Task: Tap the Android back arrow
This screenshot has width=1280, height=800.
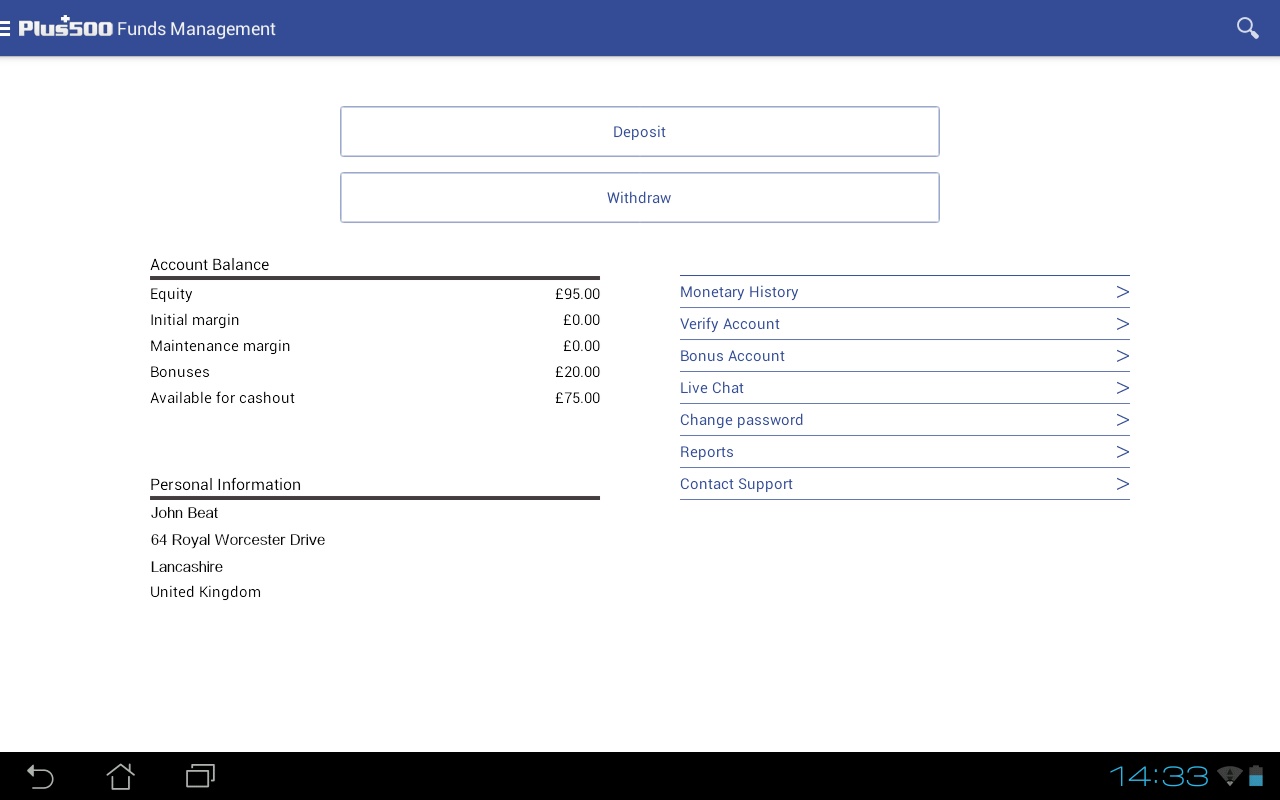Action: 40,776
